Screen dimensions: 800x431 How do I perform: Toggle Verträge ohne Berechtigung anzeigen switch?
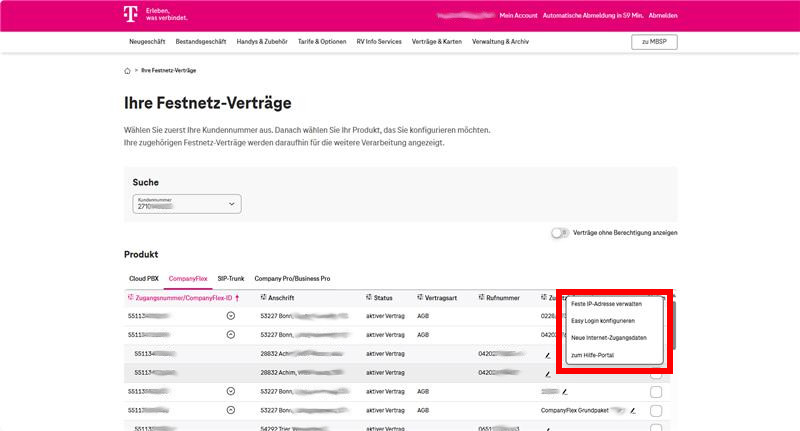(560, 233)
